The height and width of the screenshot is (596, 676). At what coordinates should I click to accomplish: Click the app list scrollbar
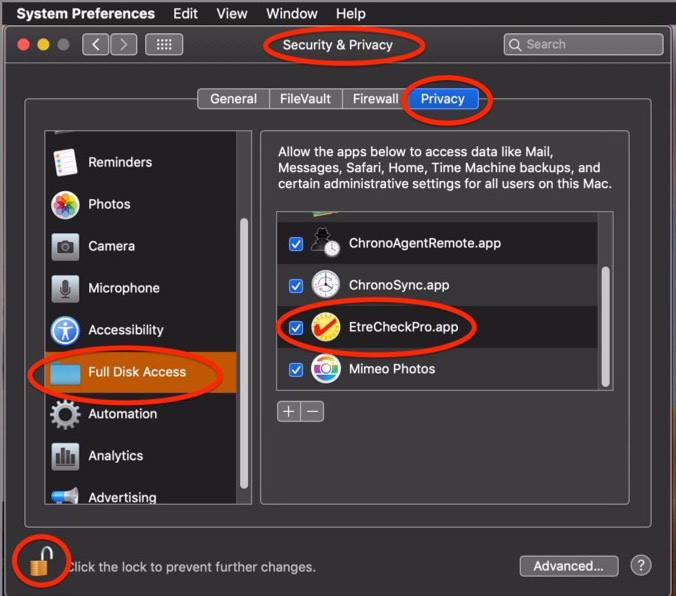point(605,326)
